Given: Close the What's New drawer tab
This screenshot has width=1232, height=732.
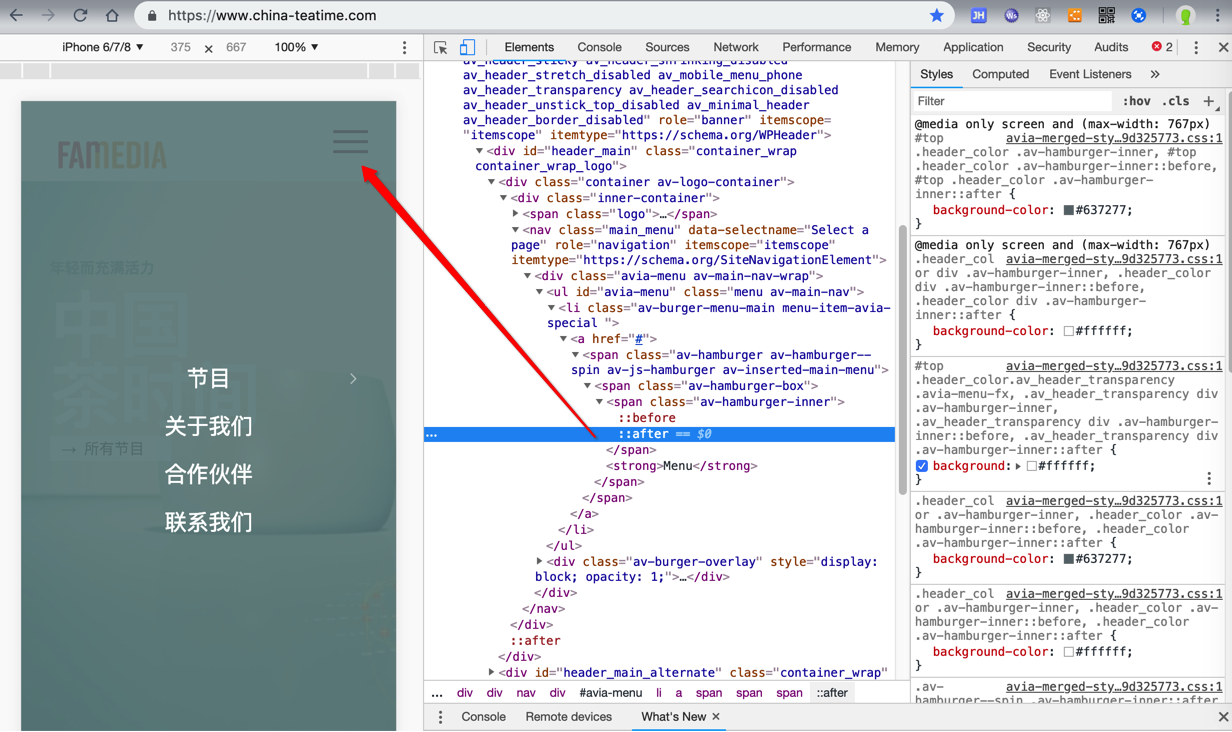Looking at the screenshot, I should tap(716, 717).
